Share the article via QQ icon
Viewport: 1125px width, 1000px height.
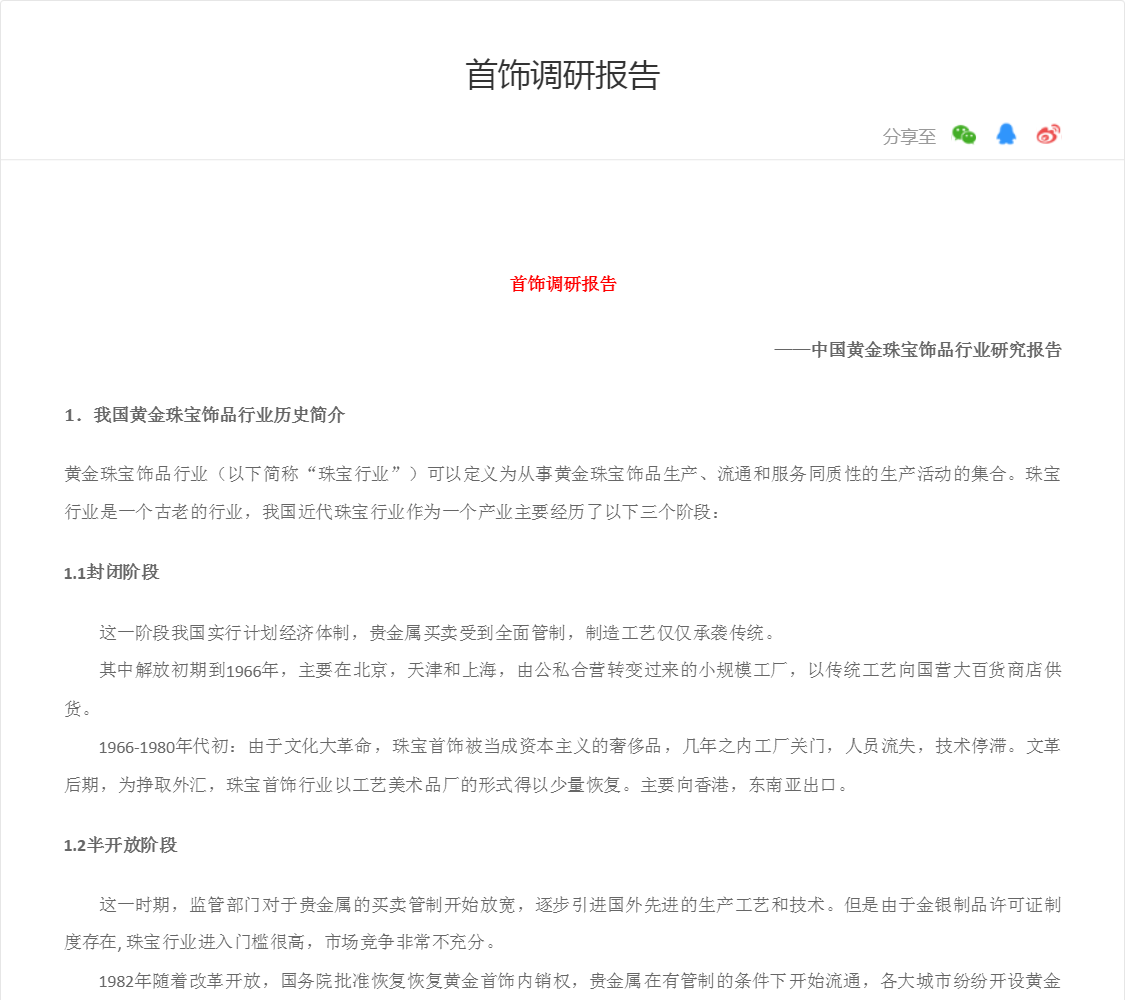(1006, 134)
